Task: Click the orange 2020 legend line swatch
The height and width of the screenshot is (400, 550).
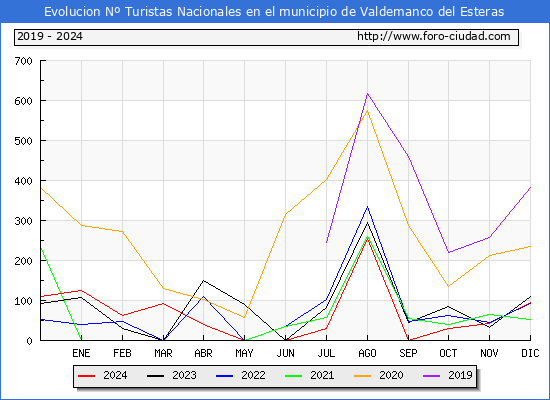Action: tap(362, 376)
